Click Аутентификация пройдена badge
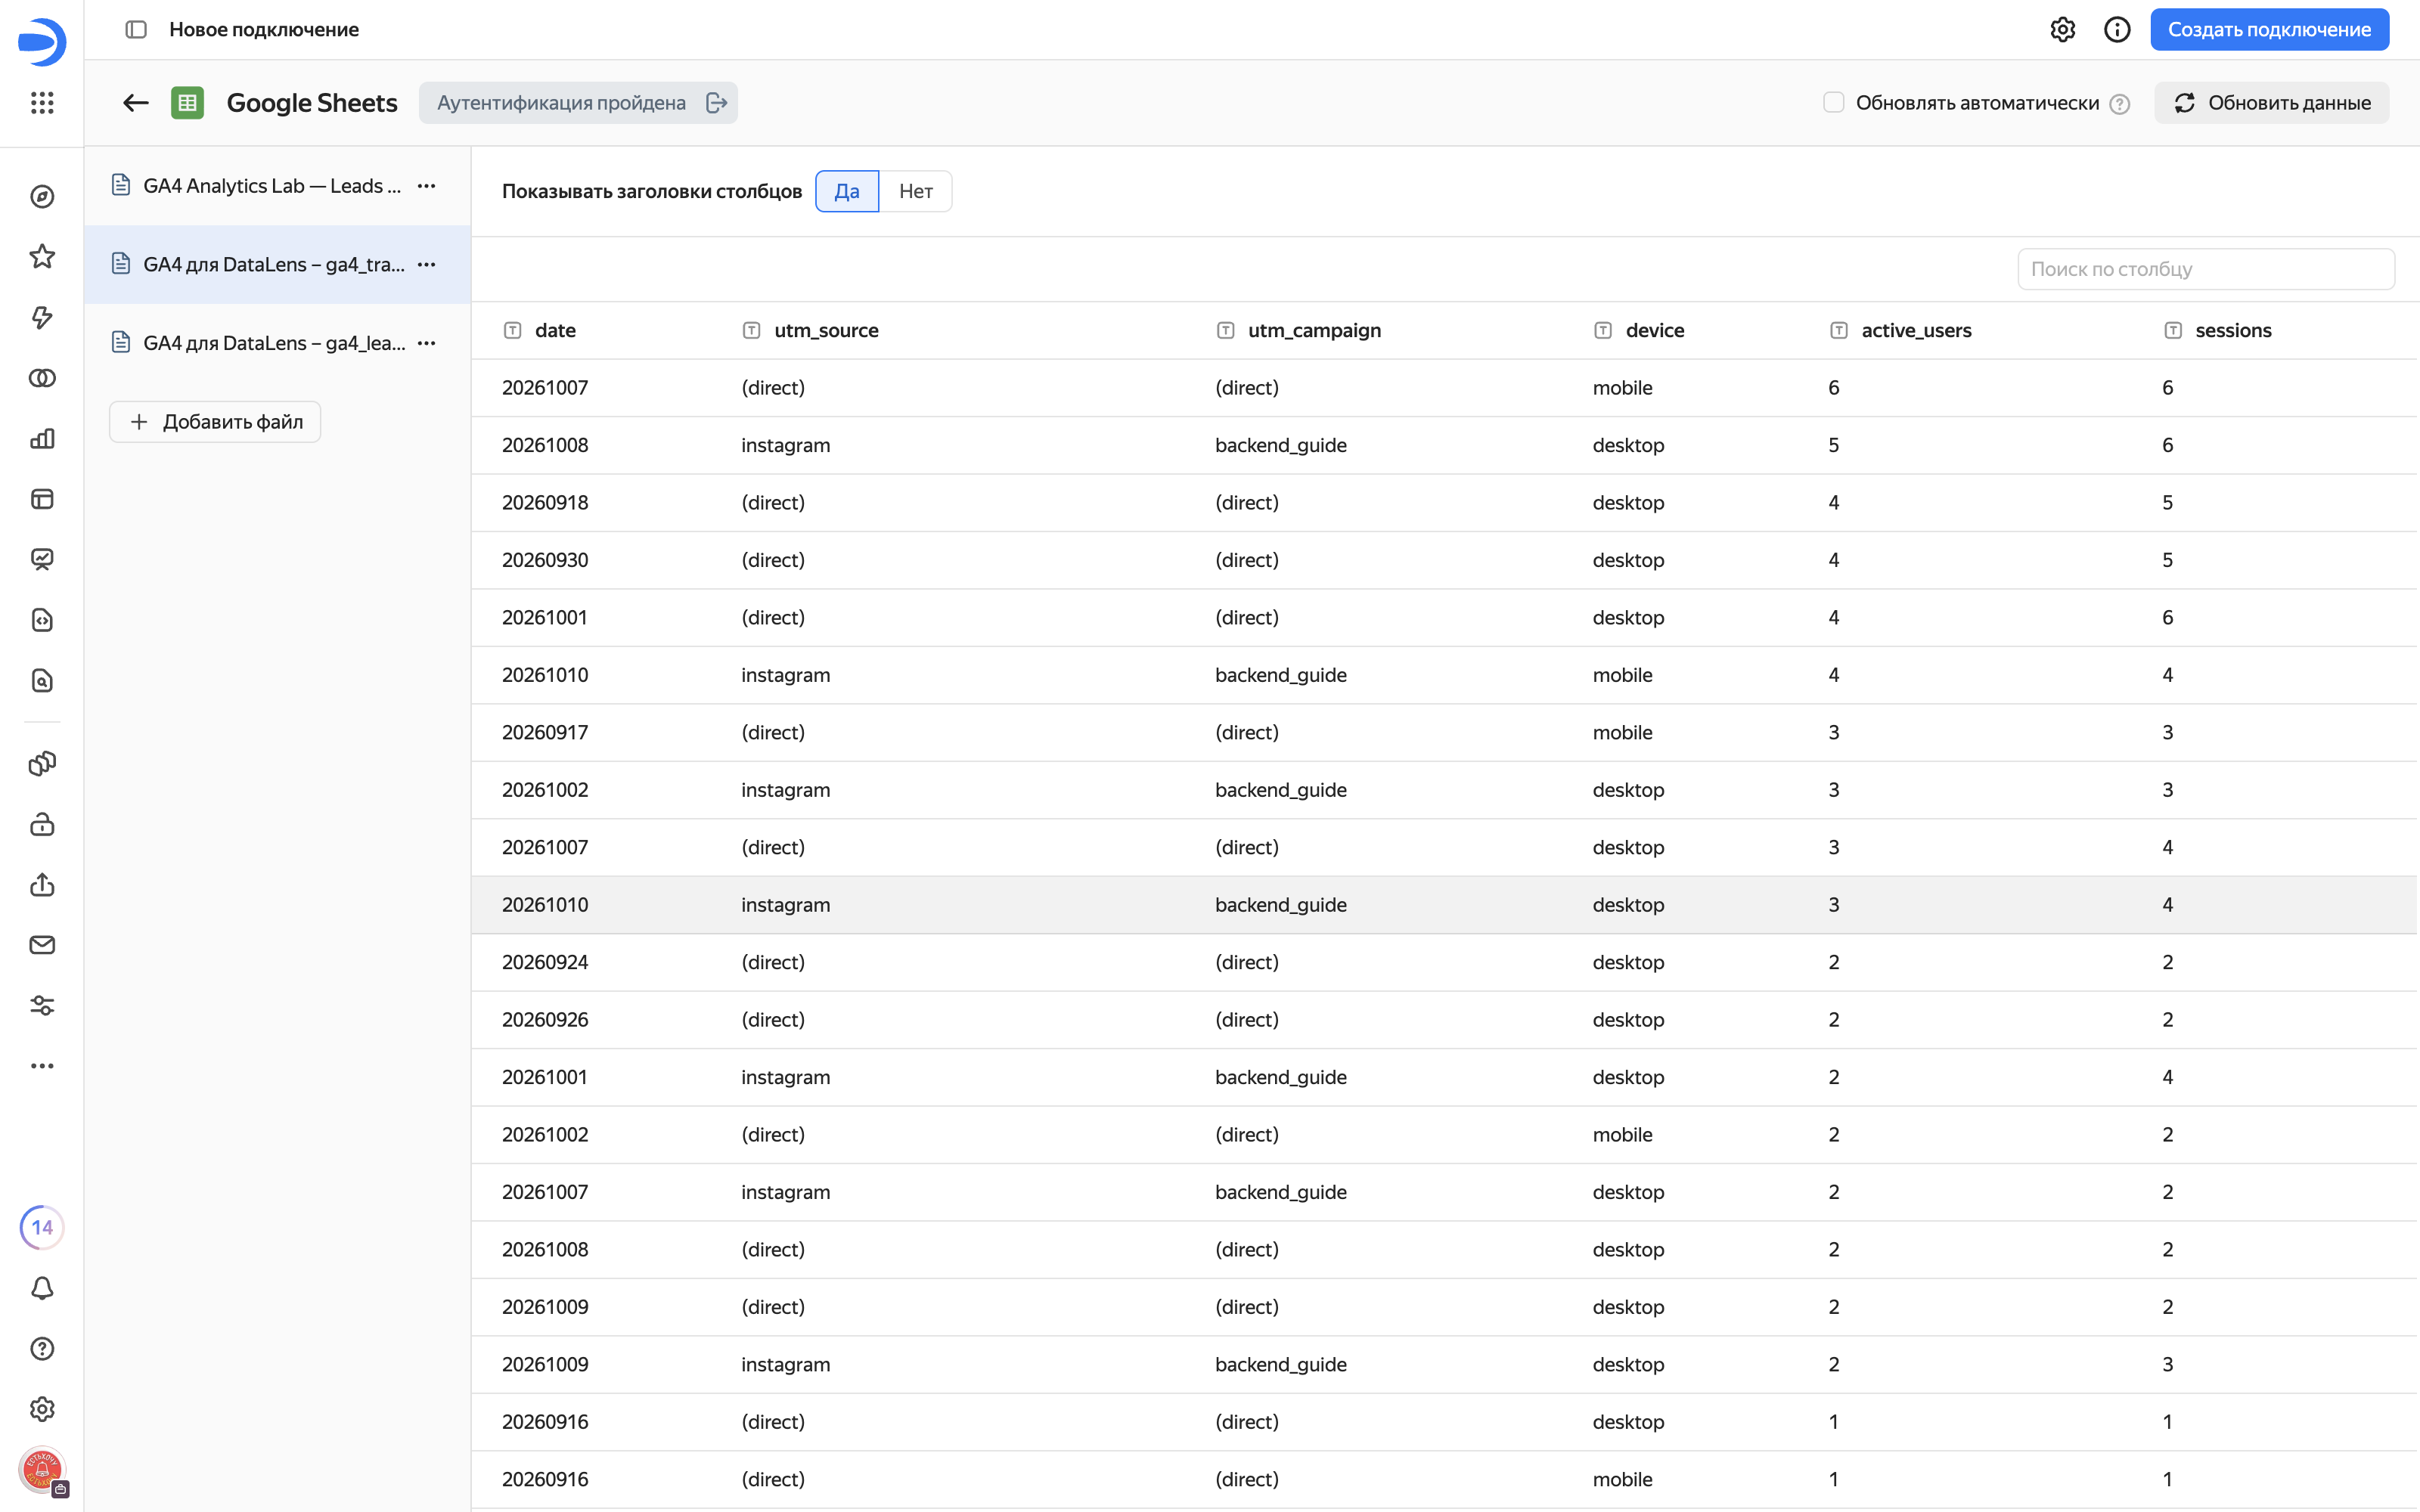The height and width of the screenshot is (1512, 2420). click(578, 103)
